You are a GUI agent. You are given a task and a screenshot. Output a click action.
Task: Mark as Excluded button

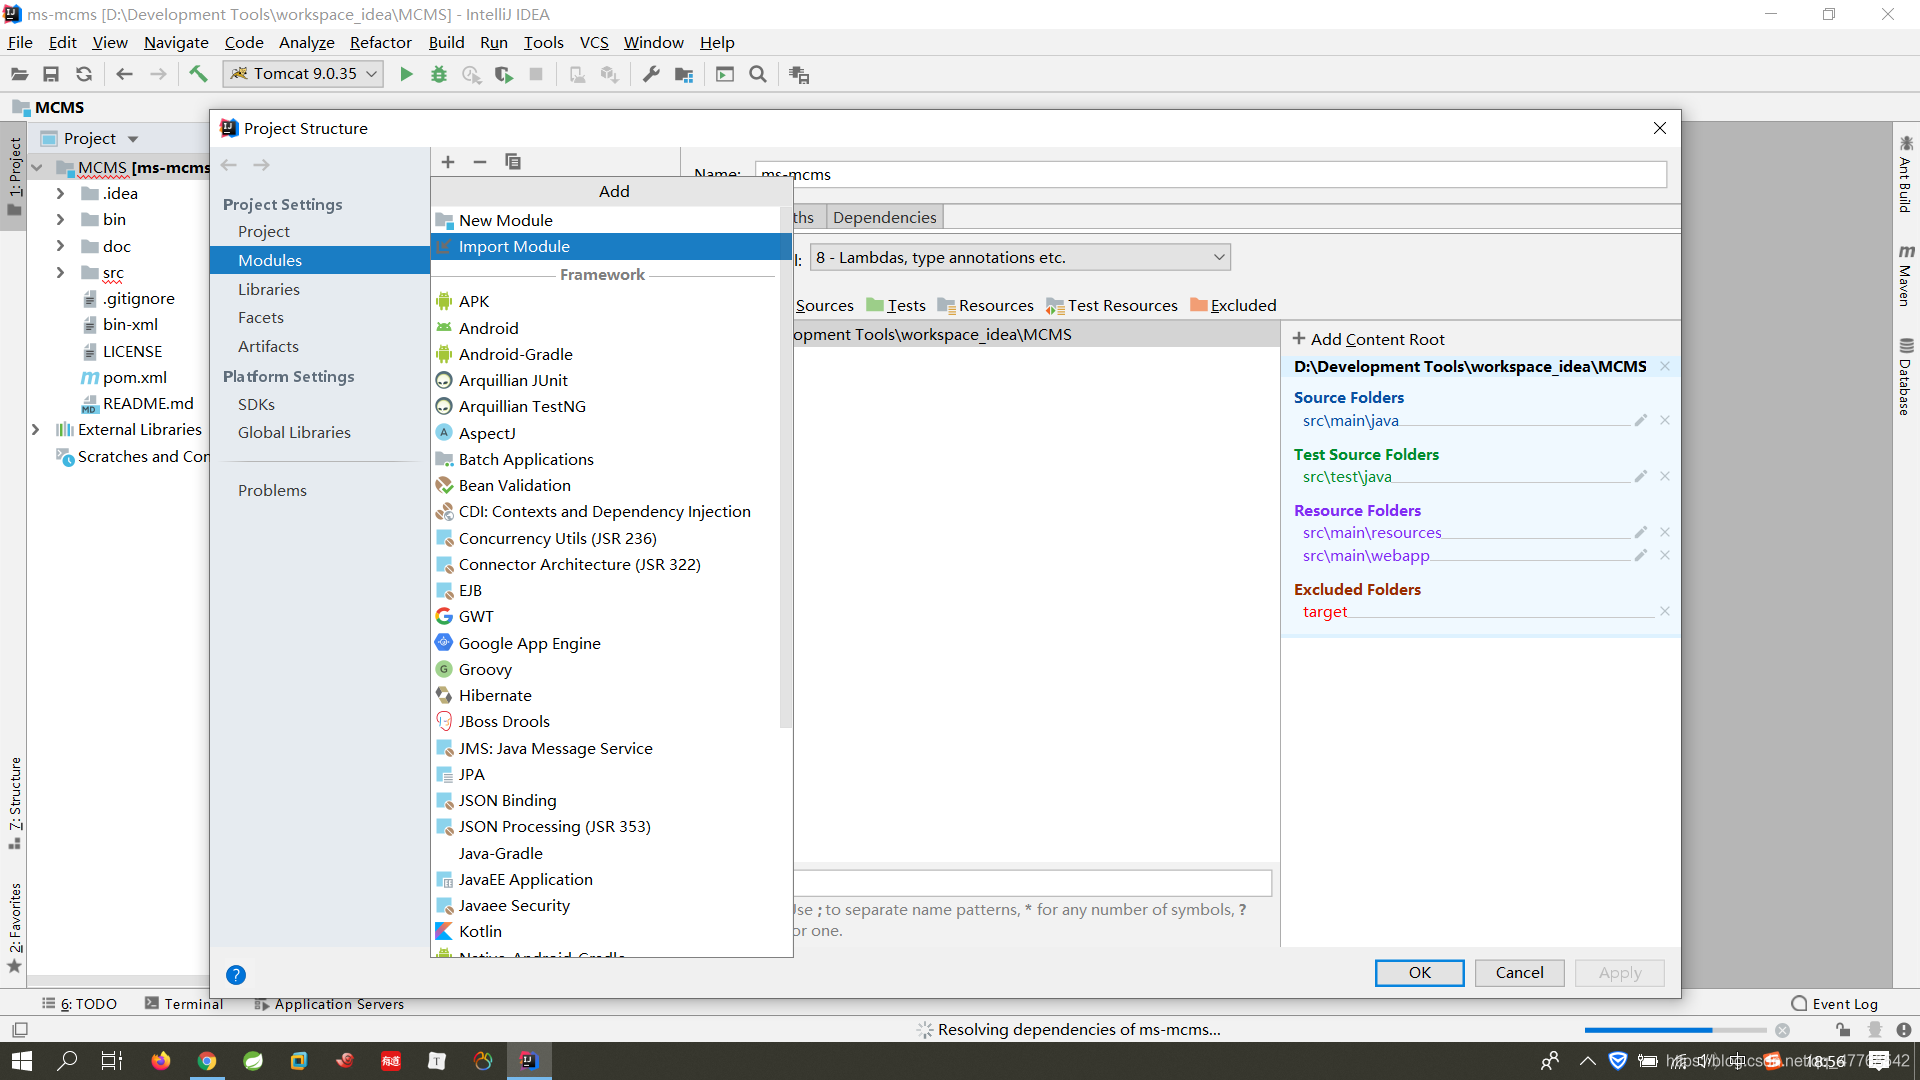click(1233, 305)
